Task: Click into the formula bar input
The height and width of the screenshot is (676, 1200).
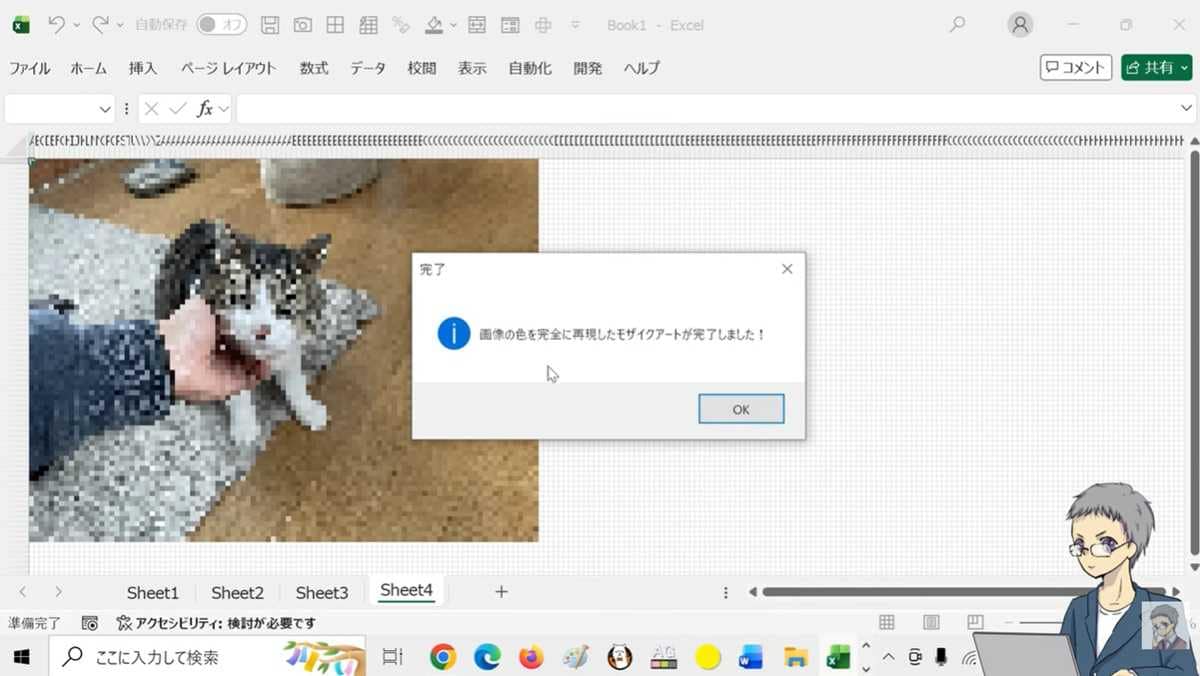Action: (706, 109)
